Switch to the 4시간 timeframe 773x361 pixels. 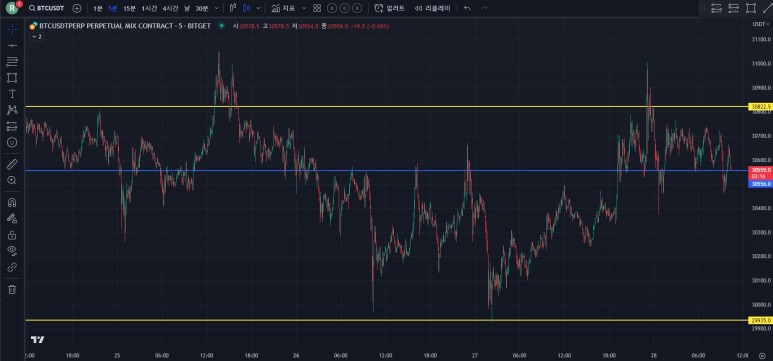(171, 8)
